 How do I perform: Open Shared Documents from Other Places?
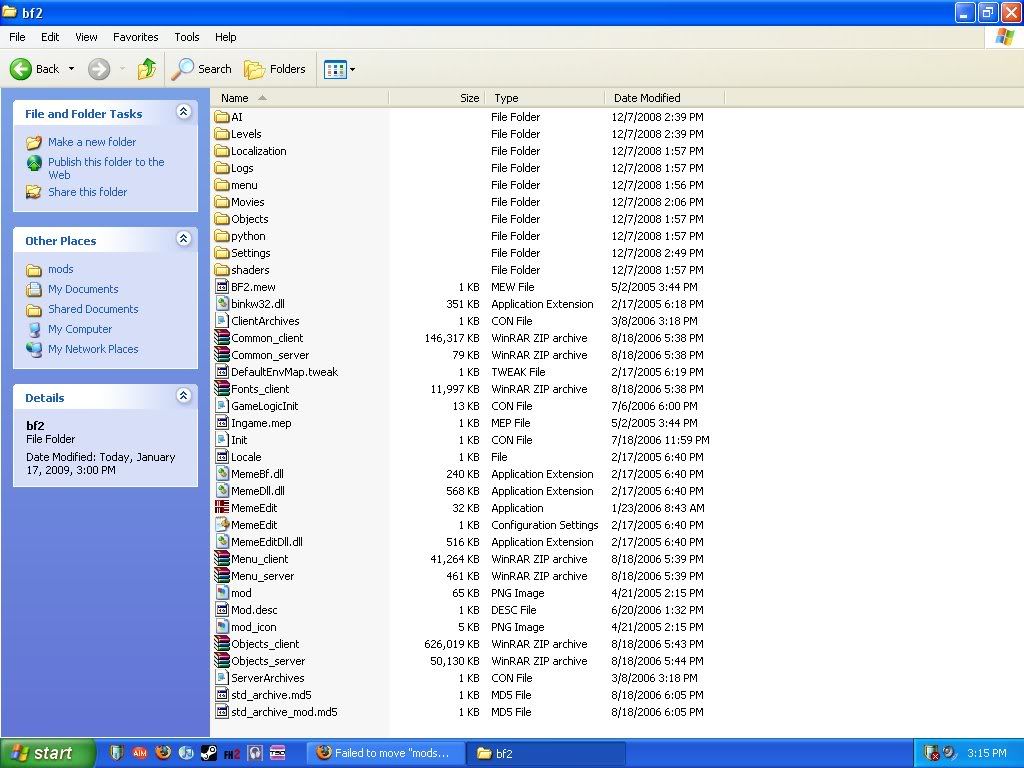[93, 309]
